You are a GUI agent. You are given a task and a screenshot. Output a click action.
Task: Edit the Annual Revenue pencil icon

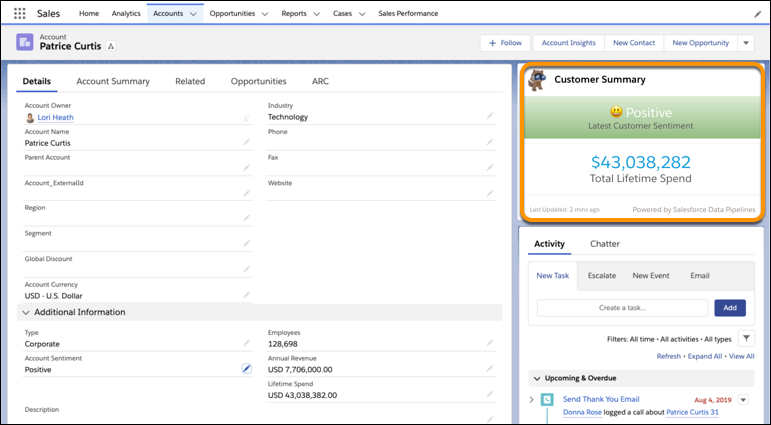490,368
